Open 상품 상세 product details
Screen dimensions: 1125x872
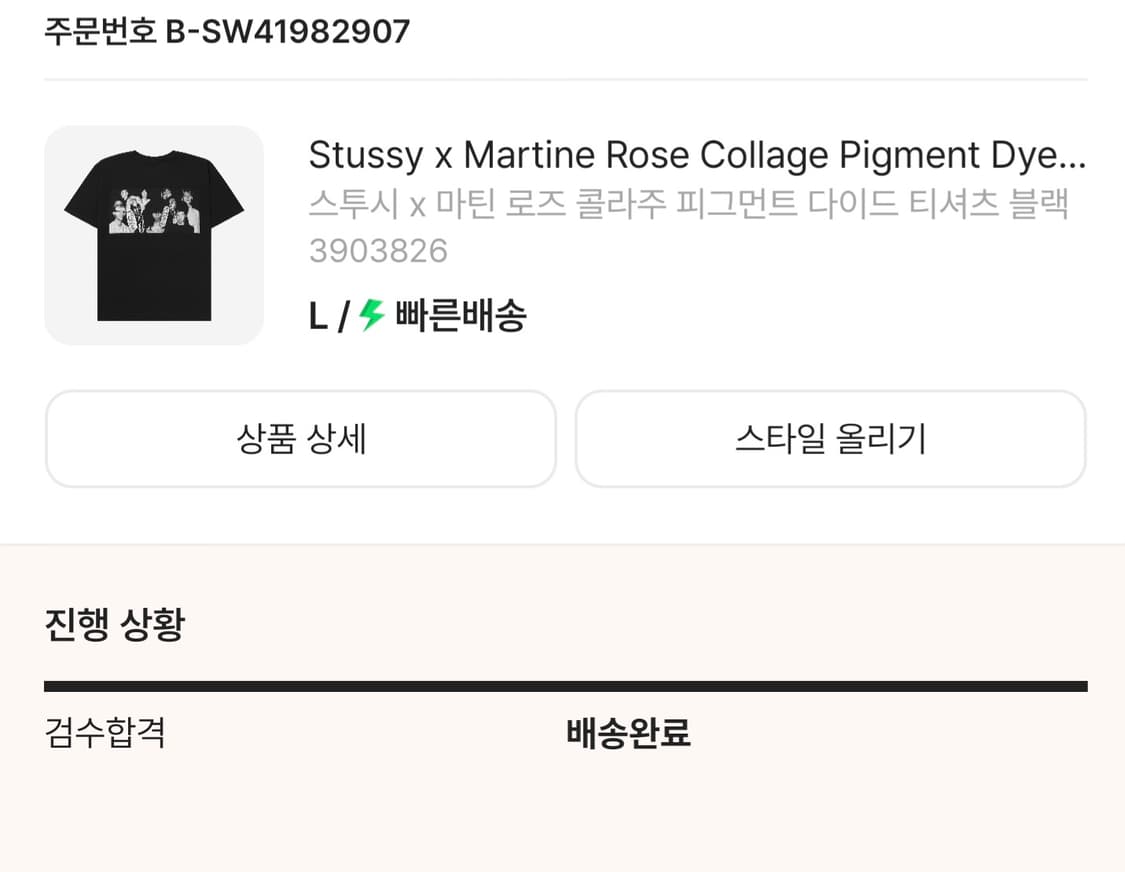(x=301, y=439)
